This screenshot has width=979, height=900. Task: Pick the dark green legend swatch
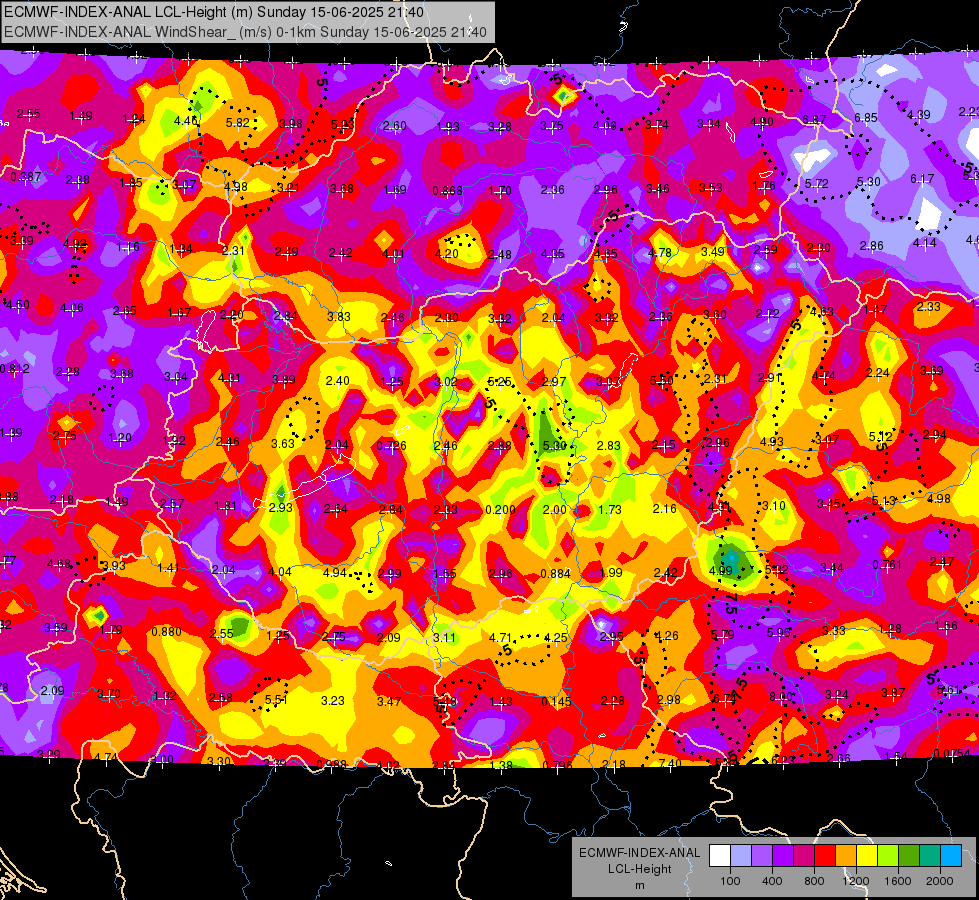pyautogui.click(x=908, y=856)
